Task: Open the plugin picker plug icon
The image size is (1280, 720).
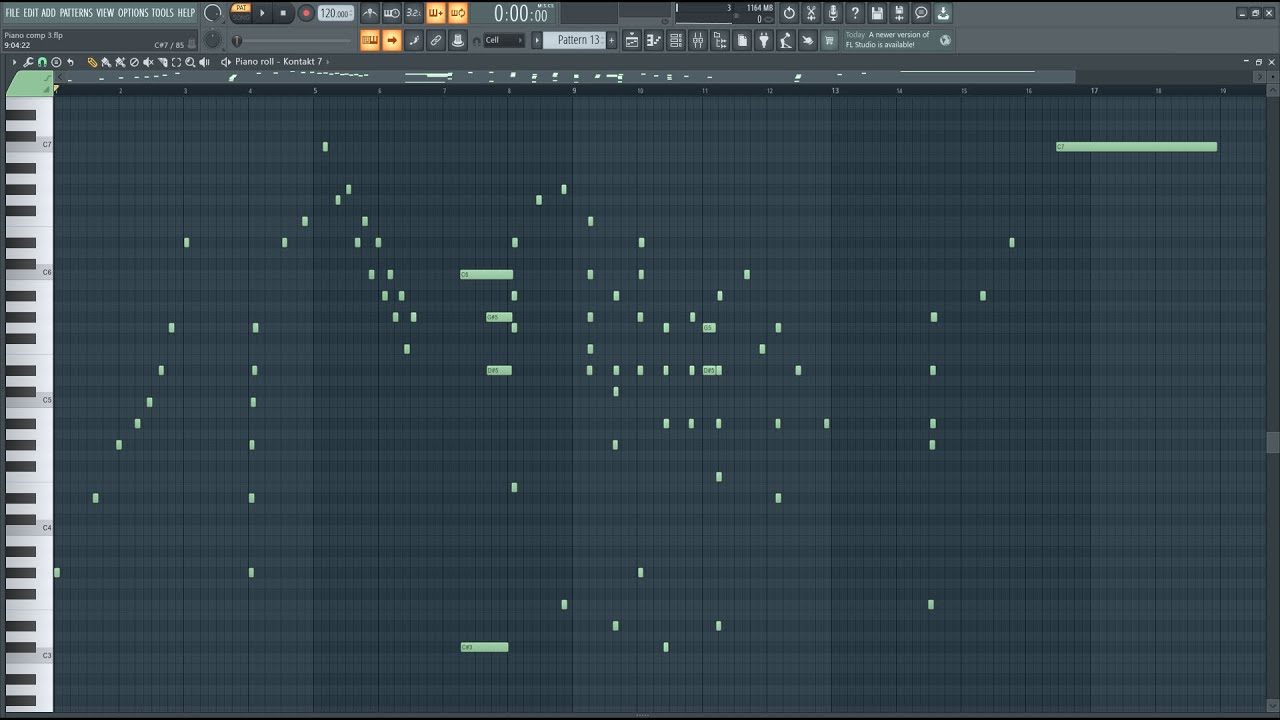Action: click(764, 40)
